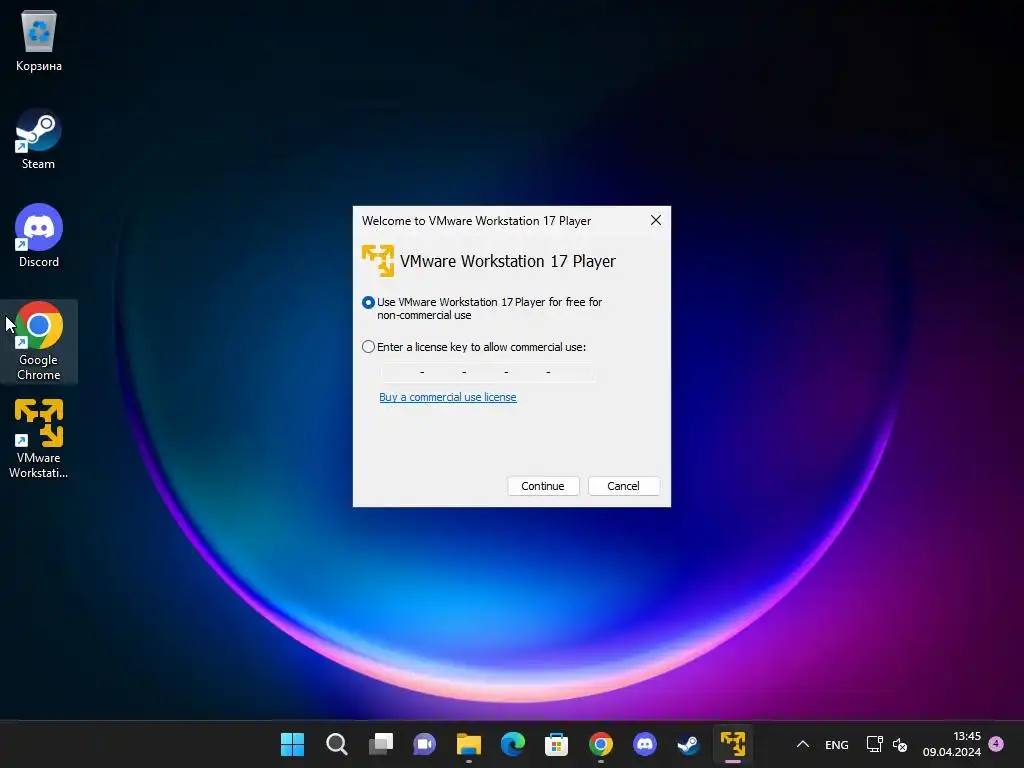Image resolution: width=1024 pixels, height=768 pixels.
Task: Open the Windows Start menu
Action: [x=293, y=744]
